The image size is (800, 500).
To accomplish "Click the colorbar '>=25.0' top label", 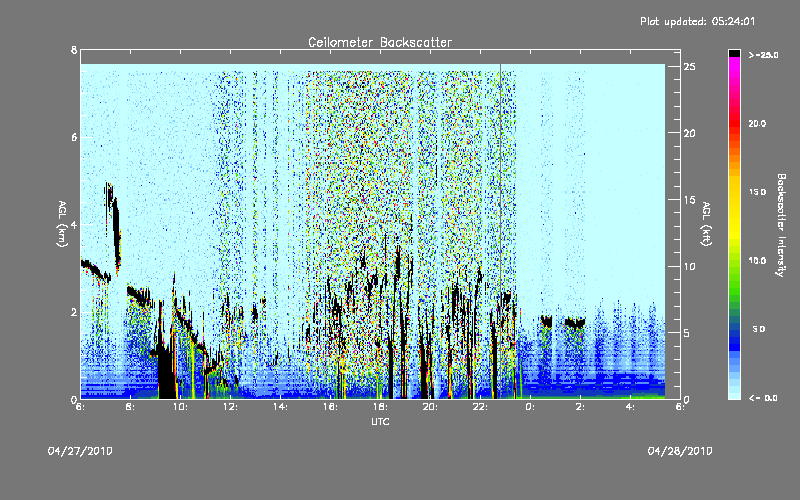I will [x=763, y=55].
